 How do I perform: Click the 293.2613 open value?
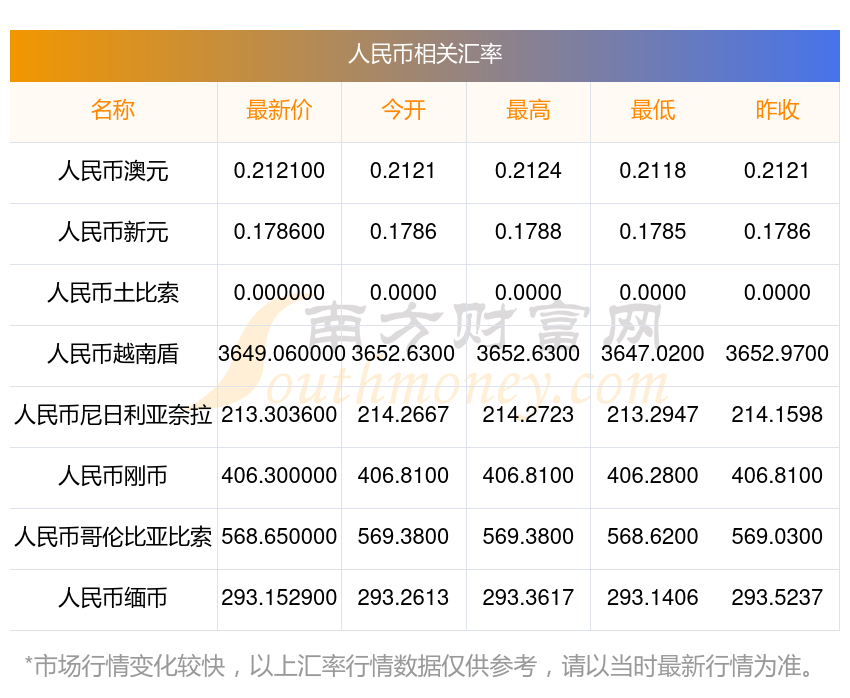click(x=403, y=598)
